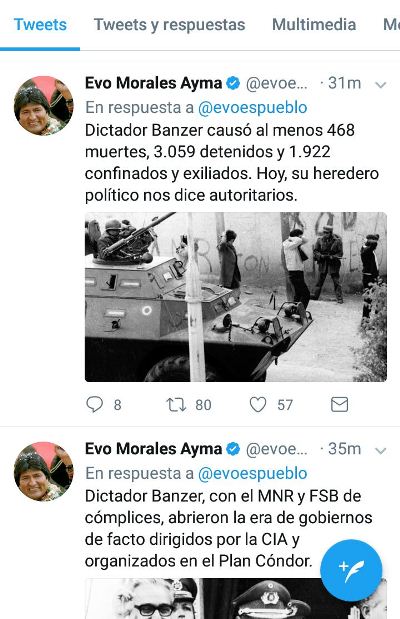The width and height of the screenshot is (400, 619).
Task: Tap the floating compose new tweet button
Action: click(x=351, y=570)
